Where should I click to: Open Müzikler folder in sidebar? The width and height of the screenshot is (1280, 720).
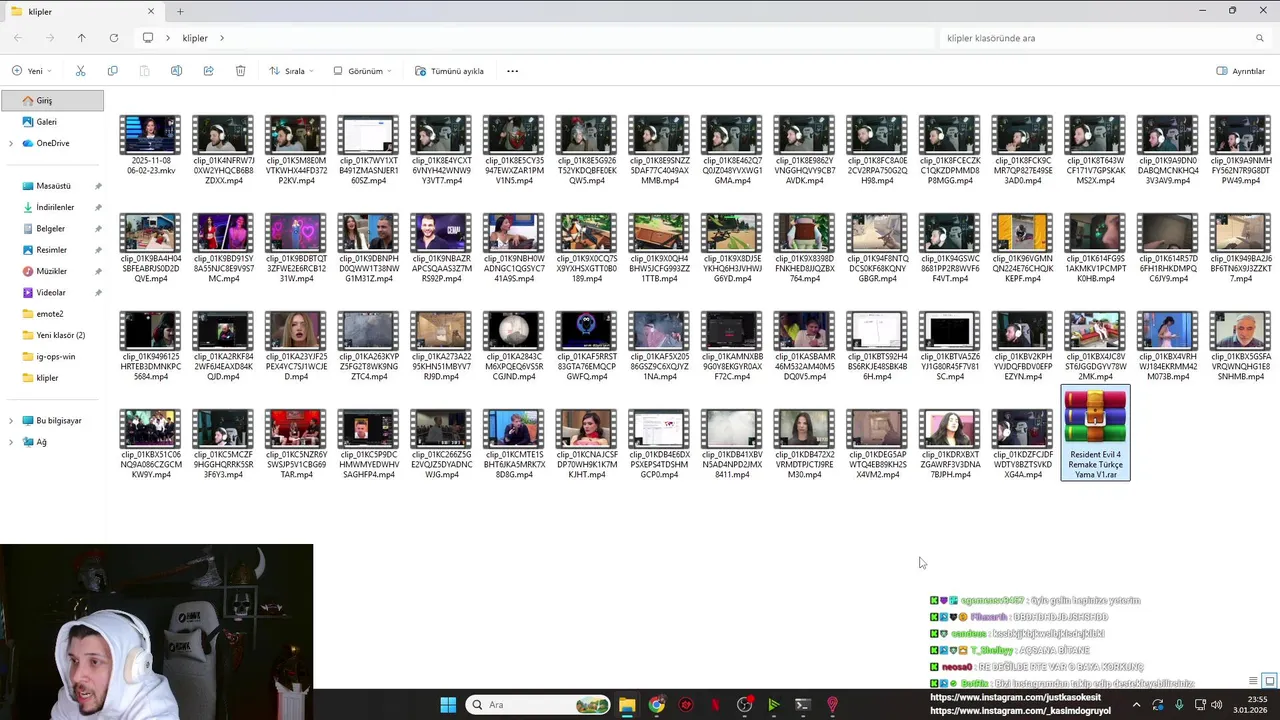pyautogui.click(x=52, y=271)
